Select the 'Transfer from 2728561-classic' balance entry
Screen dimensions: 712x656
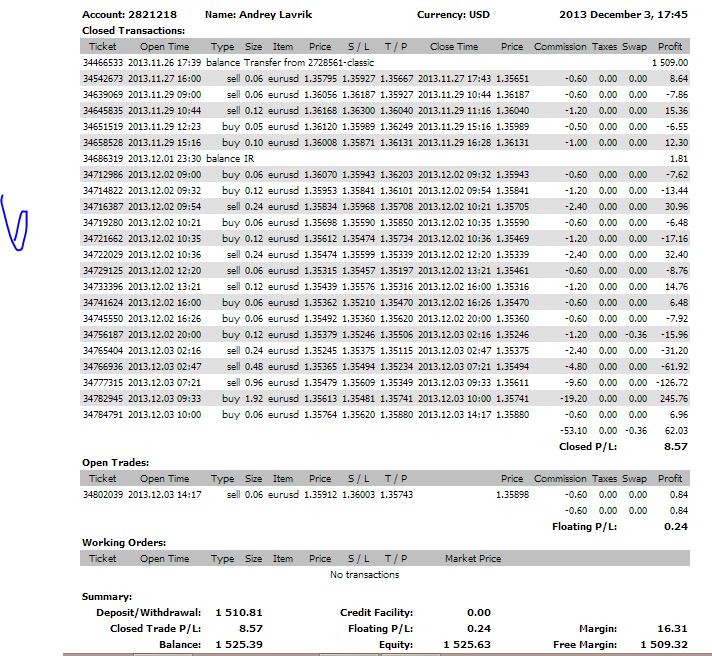click(309, 63)
